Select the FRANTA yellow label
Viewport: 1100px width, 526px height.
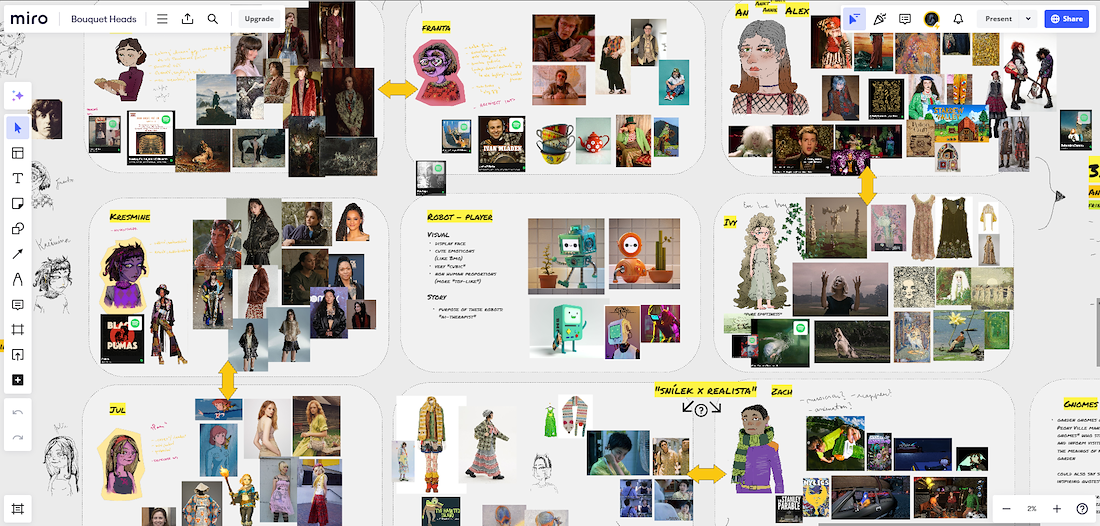click(x=436, y=28)
